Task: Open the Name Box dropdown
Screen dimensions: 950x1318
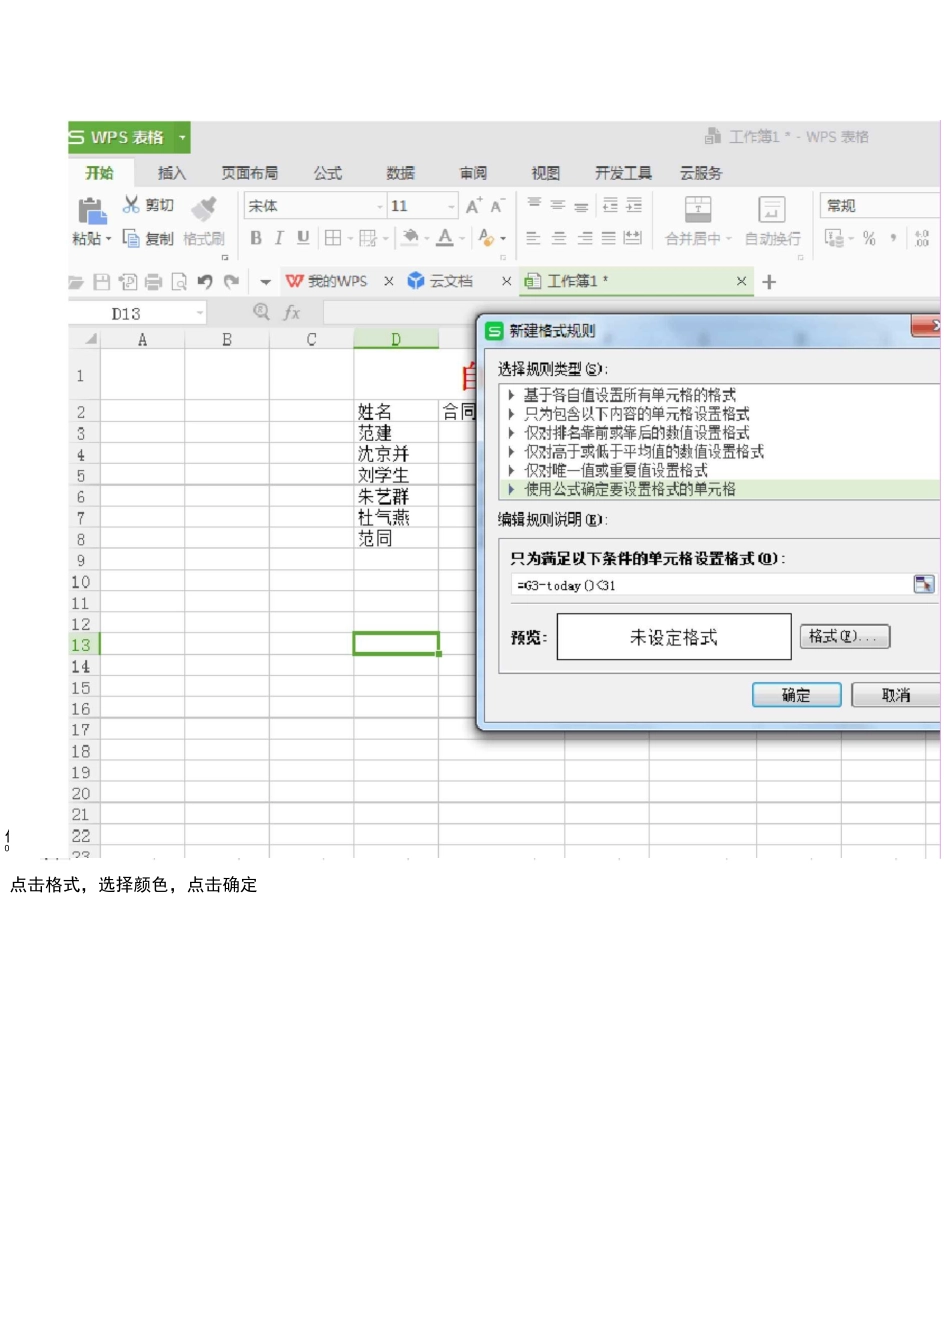Action: [200, 313]
